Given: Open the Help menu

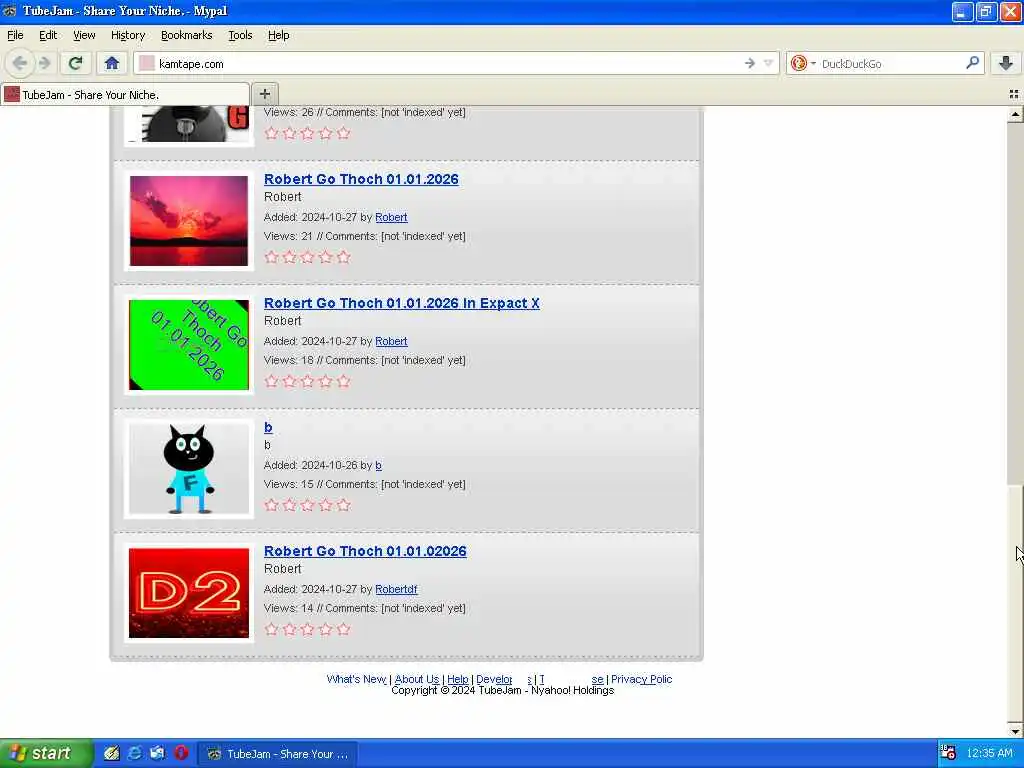Looking at the screenshot, I should pos(278,35).
